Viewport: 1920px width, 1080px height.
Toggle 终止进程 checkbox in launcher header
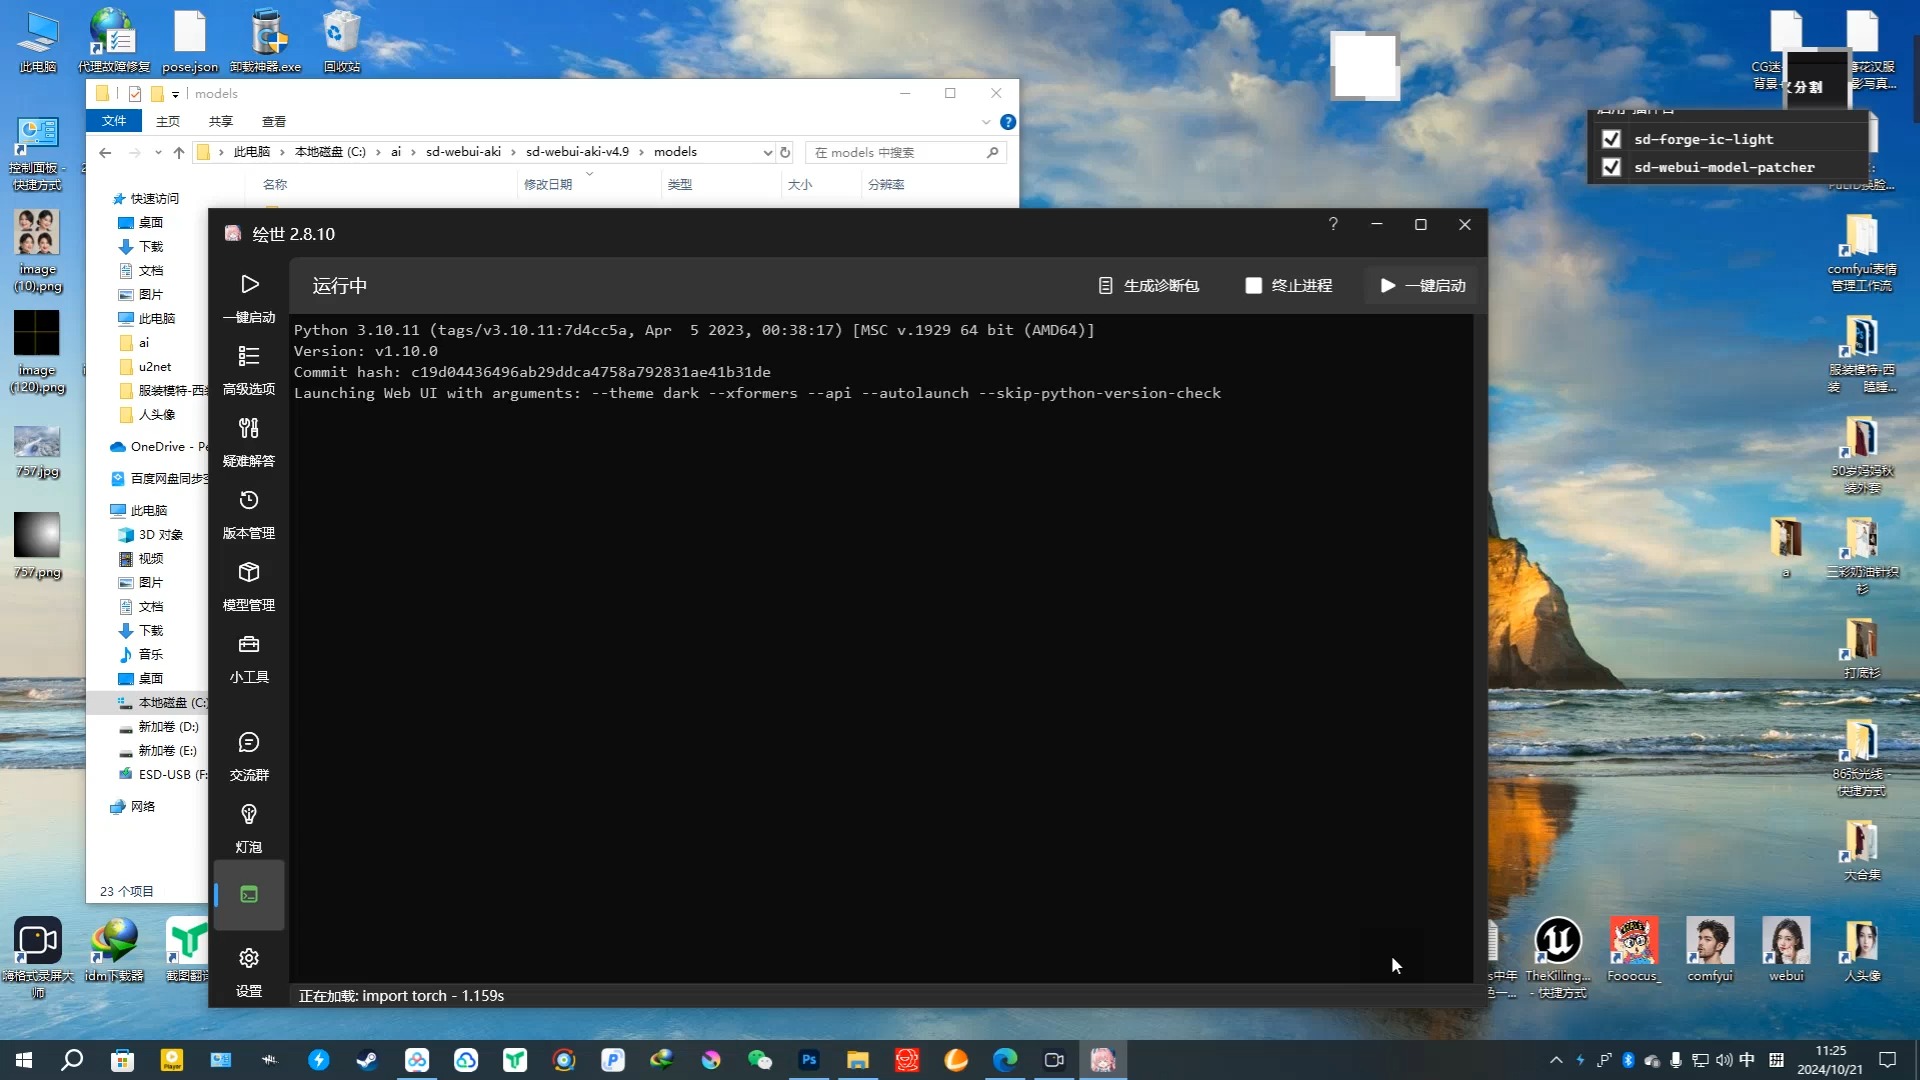pyautogui.click(x=1253, y=286)
